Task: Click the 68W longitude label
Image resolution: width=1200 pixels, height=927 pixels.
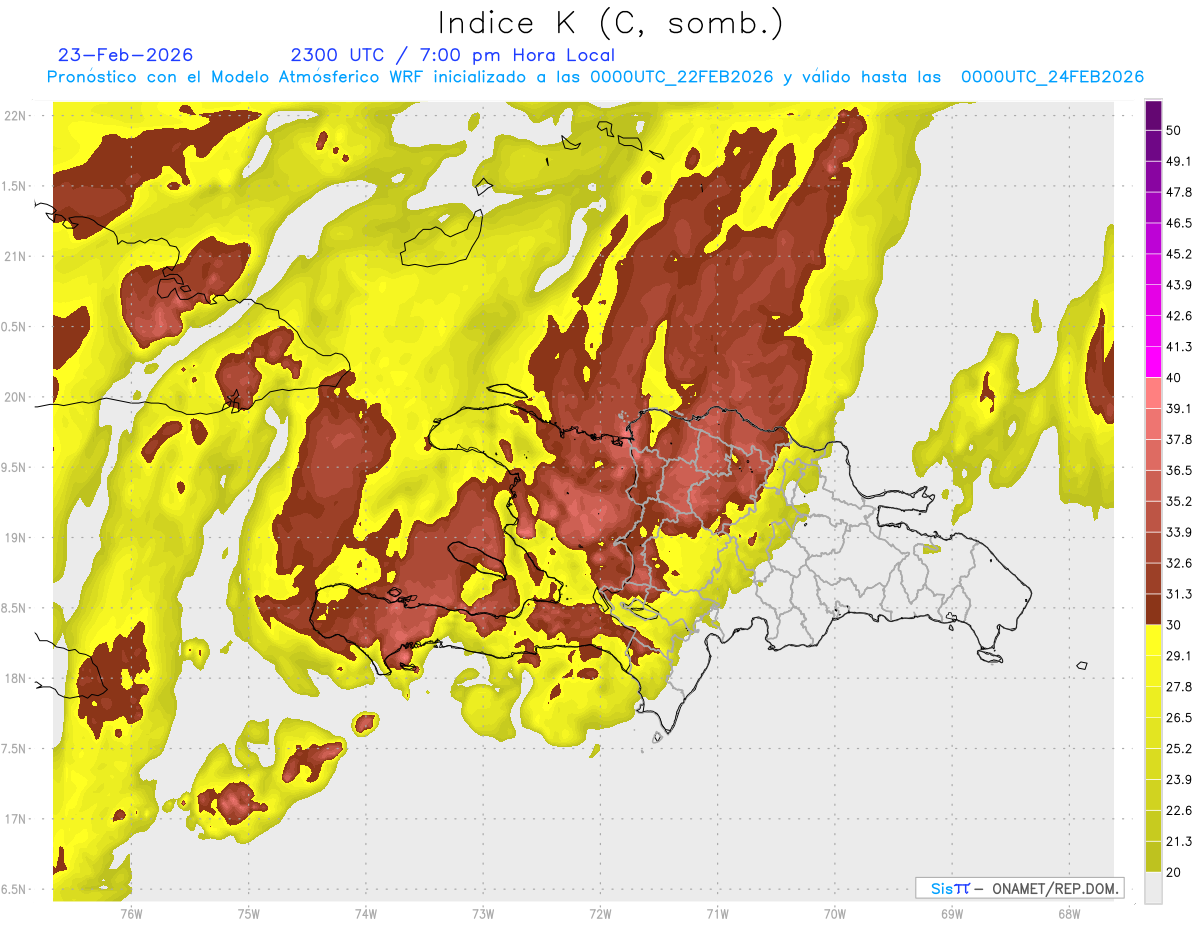Action: point(1069,913)
